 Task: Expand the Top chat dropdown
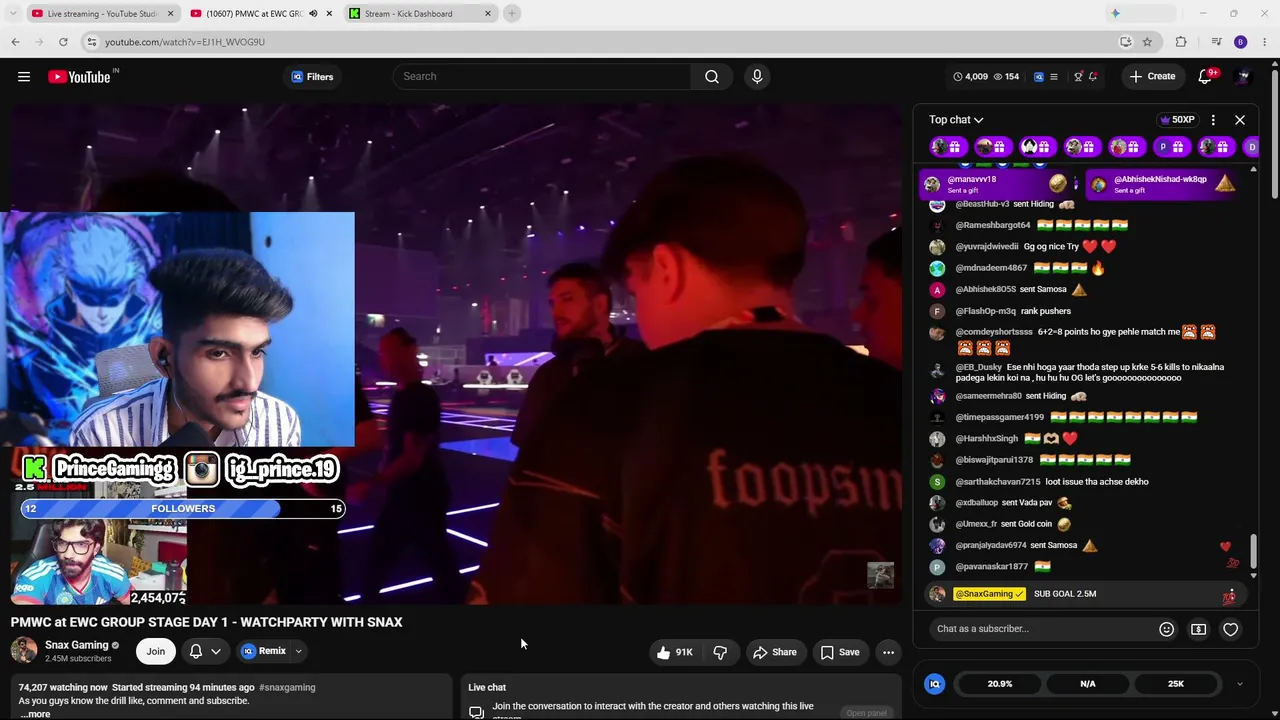click(x=956, y=120)
